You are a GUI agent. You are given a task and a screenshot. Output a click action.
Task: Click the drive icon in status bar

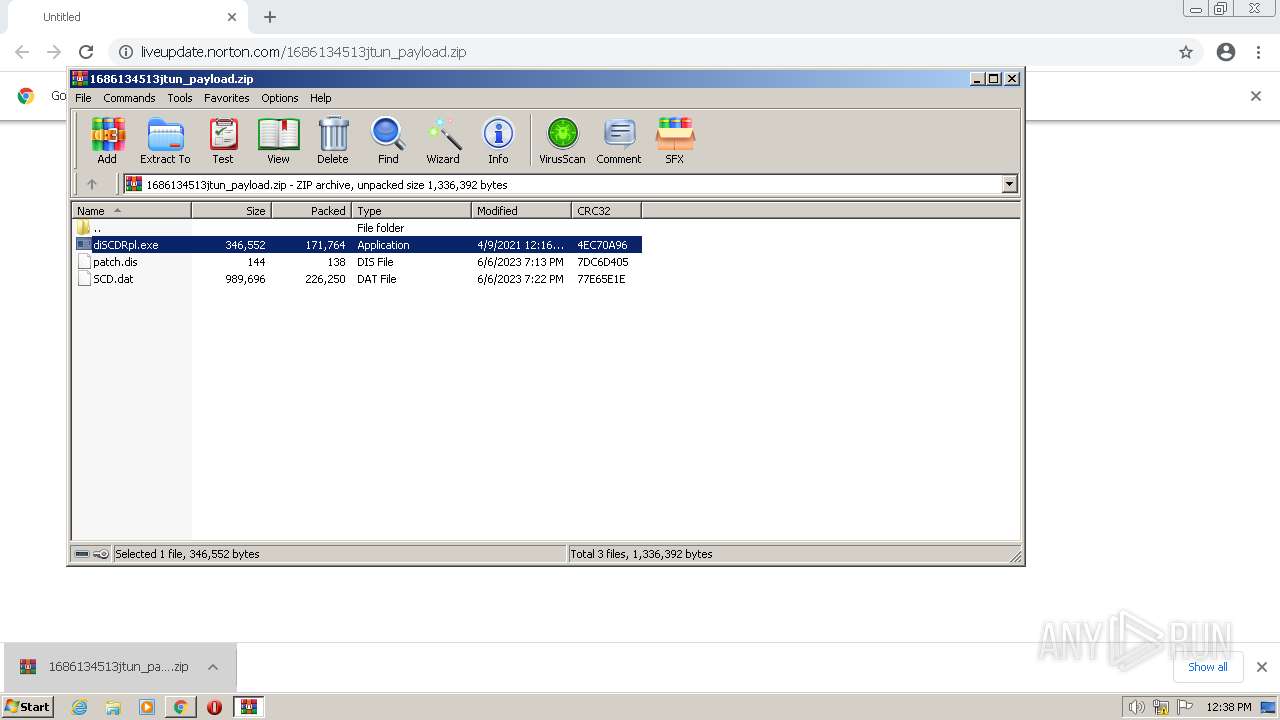coord(82,554)
